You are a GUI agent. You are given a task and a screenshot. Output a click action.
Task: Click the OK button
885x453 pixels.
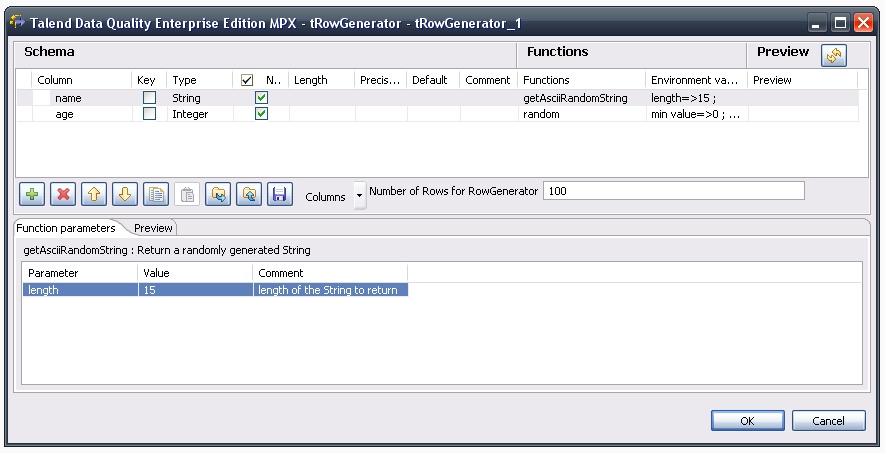(x=747, y=421)
